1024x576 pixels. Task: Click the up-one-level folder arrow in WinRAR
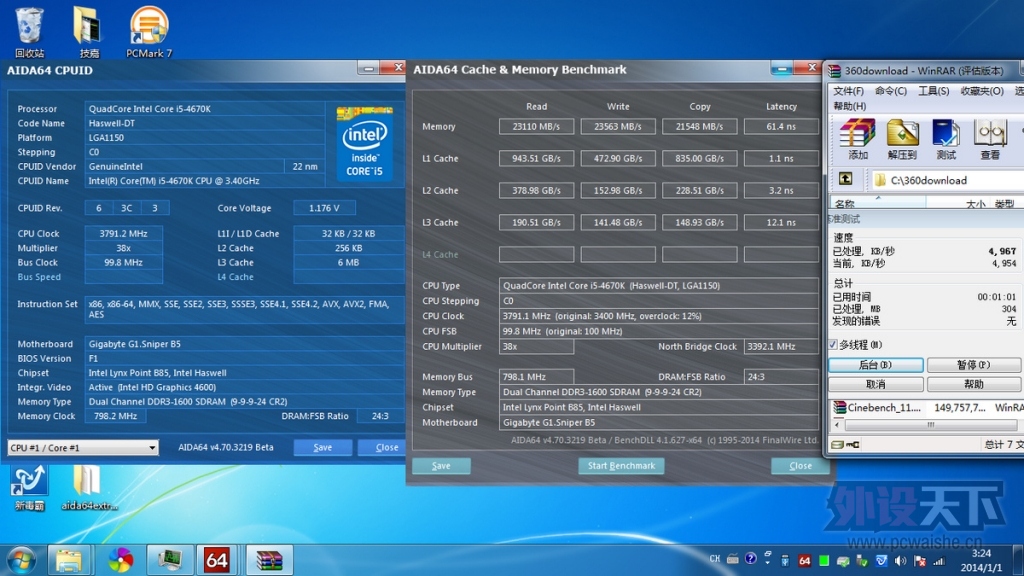[x=845, y=179]
